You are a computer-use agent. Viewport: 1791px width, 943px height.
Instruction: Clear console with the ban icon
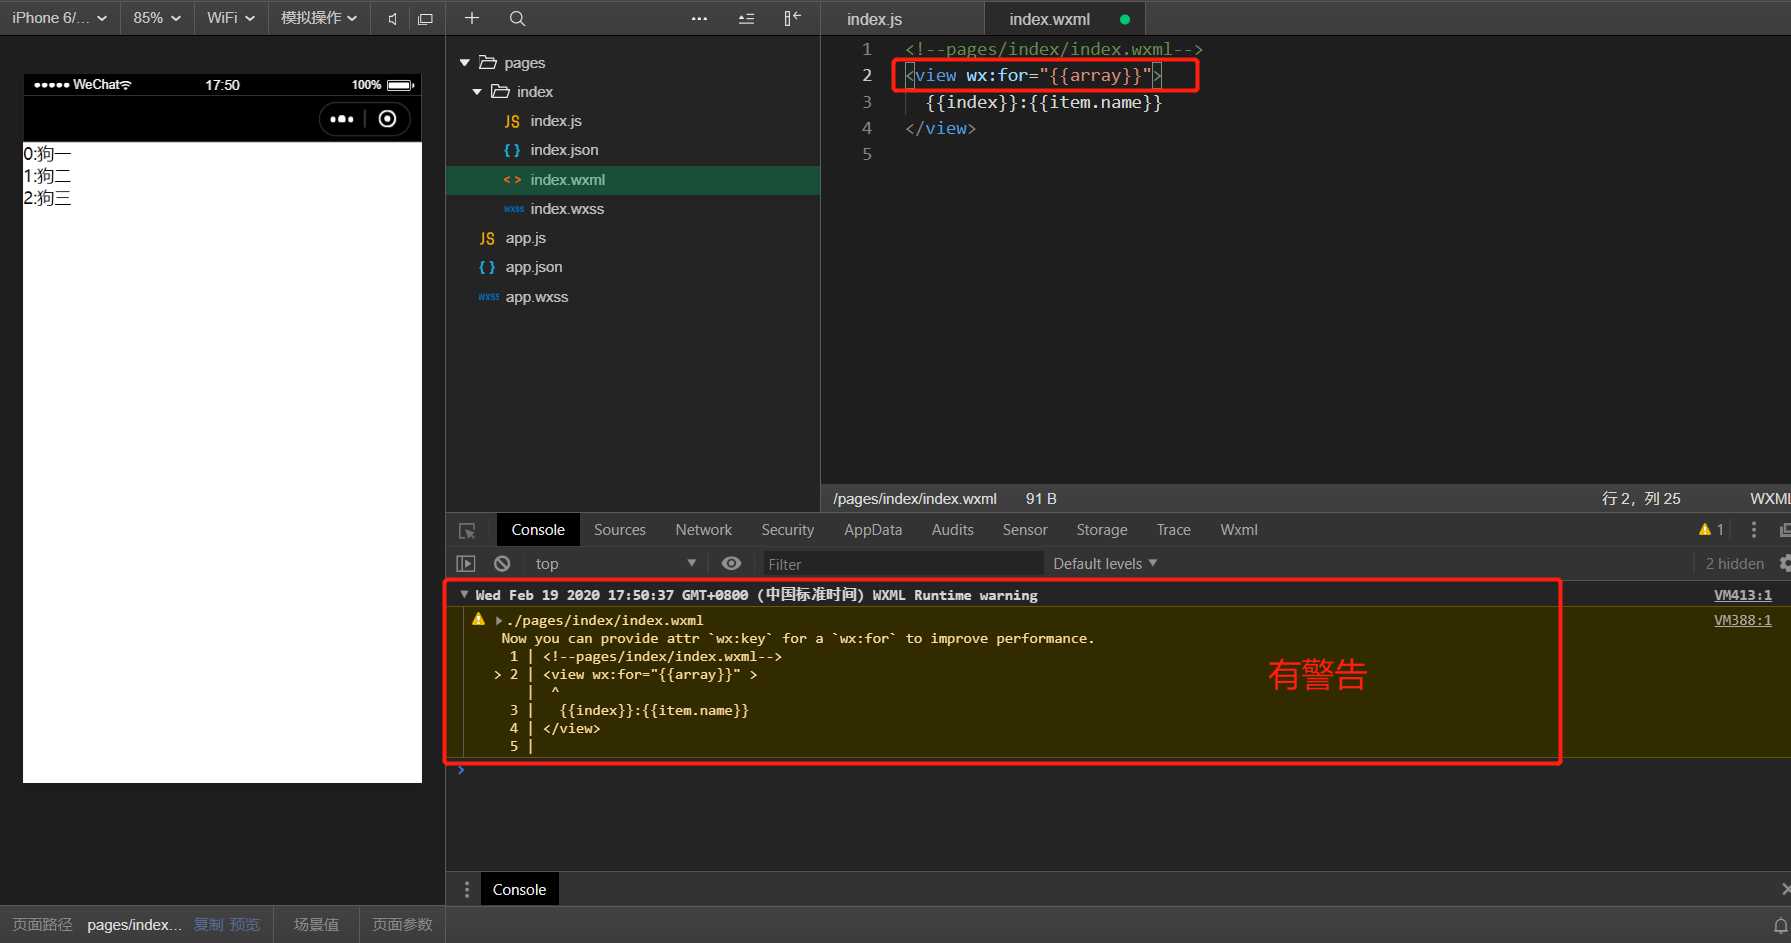(502, 564)
